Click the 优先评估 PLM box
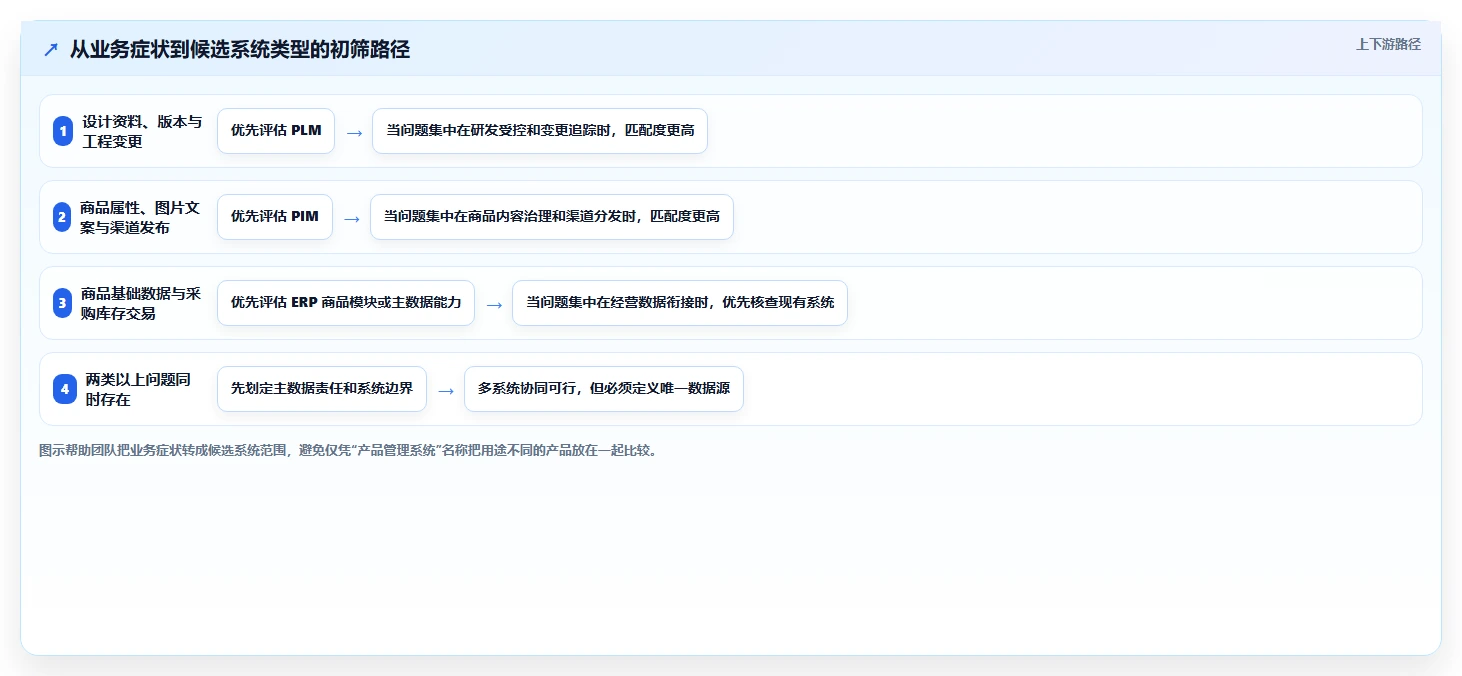Screen dimensions: 1462x676 (276, 131)
